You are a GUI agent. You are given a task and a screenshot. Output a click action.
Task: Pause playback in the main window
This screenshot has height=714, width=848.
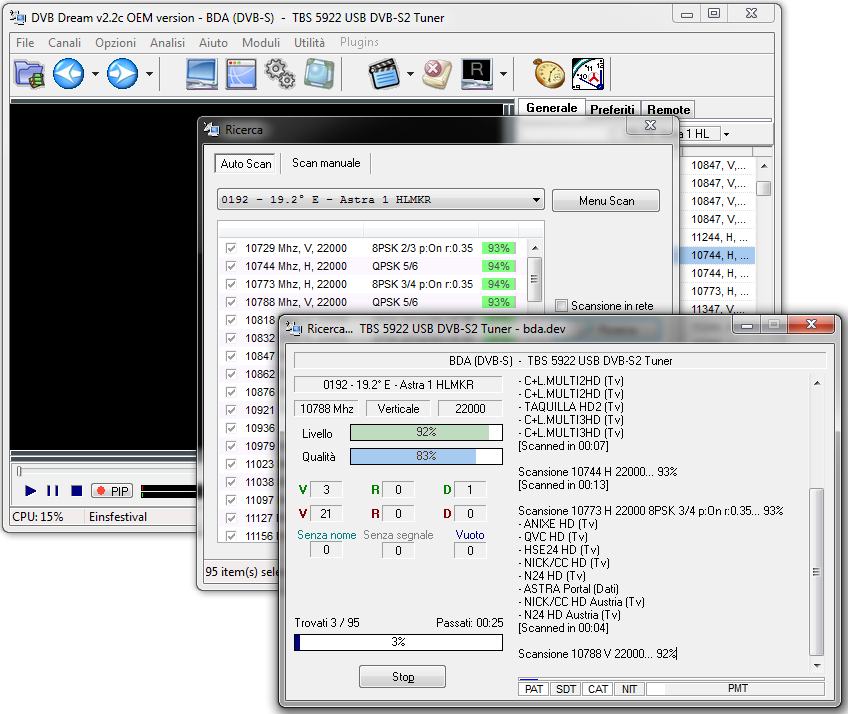click(52, 491)
